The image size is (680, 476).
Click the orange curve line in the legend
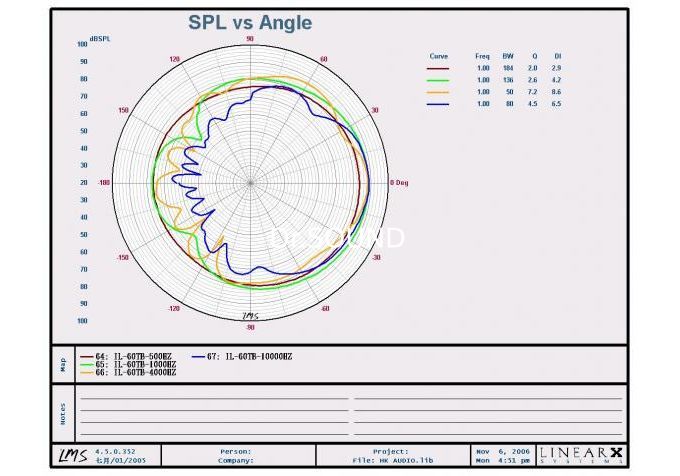point(438,92)
